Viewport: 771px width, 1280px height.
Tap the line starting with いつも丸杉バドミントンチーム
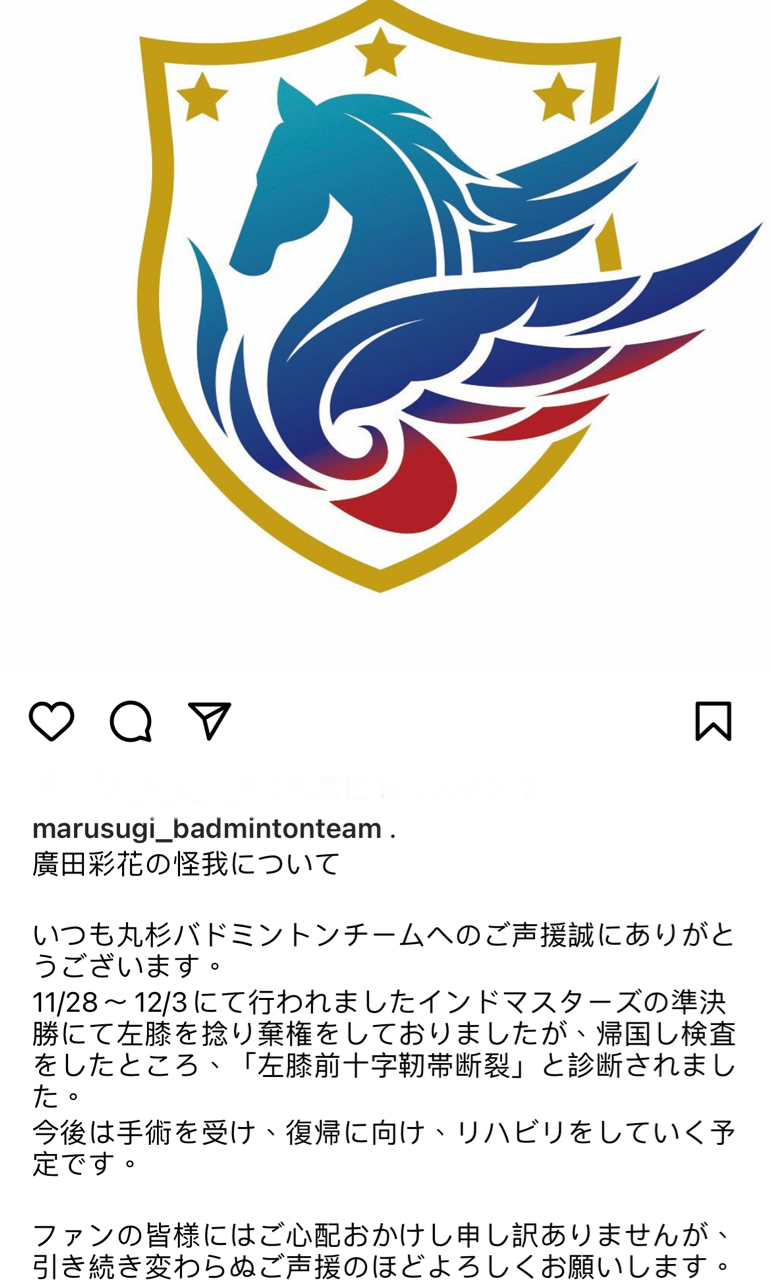[x=384, y=934]
